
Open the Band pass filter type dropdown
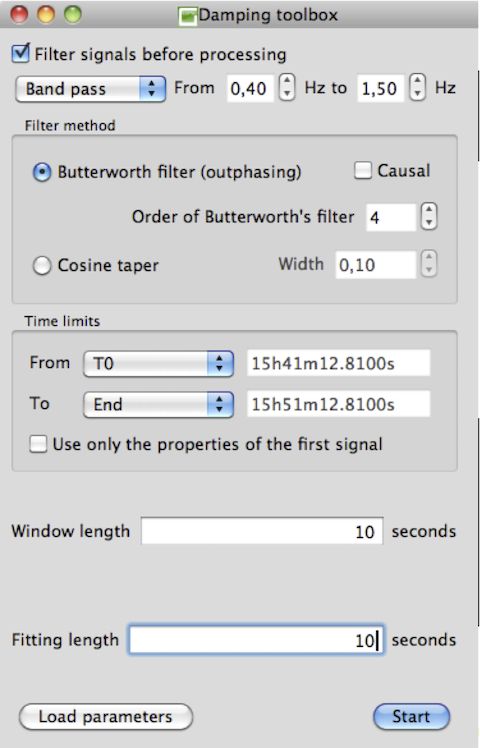pyautogui.click(x=91, y=89)
